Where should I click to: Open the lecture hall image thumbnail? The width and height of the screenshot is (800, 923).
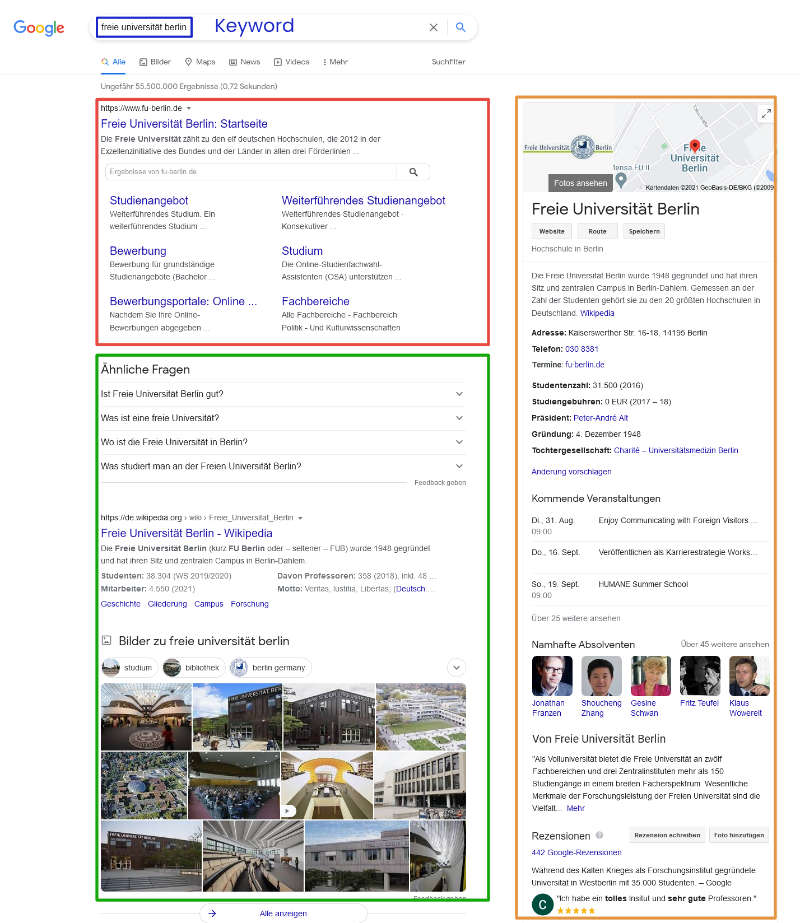(234, 785)
